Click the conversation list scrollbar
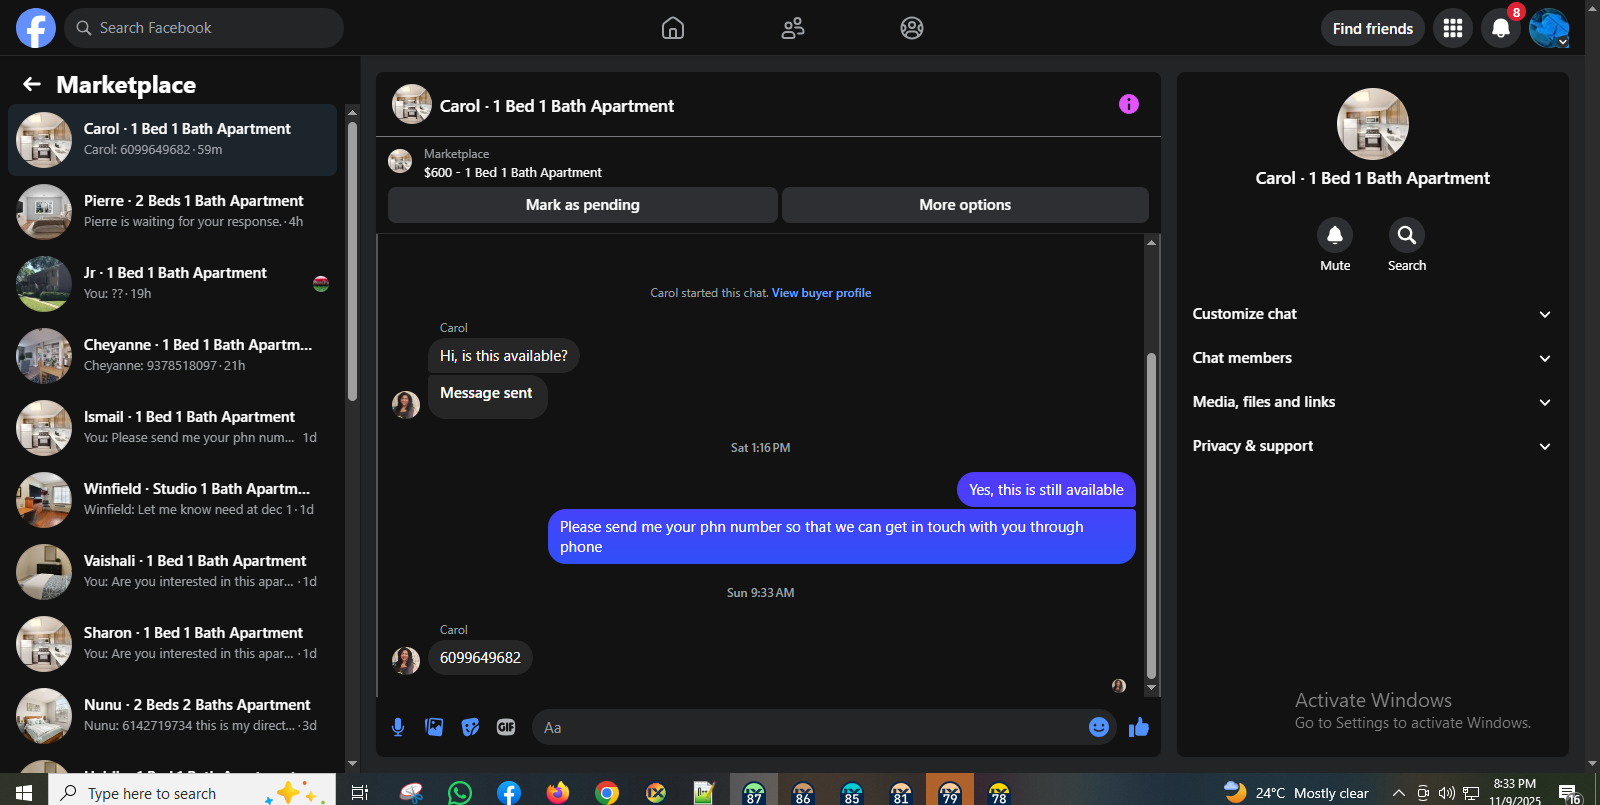1600x805 pixels. (352, 260)
